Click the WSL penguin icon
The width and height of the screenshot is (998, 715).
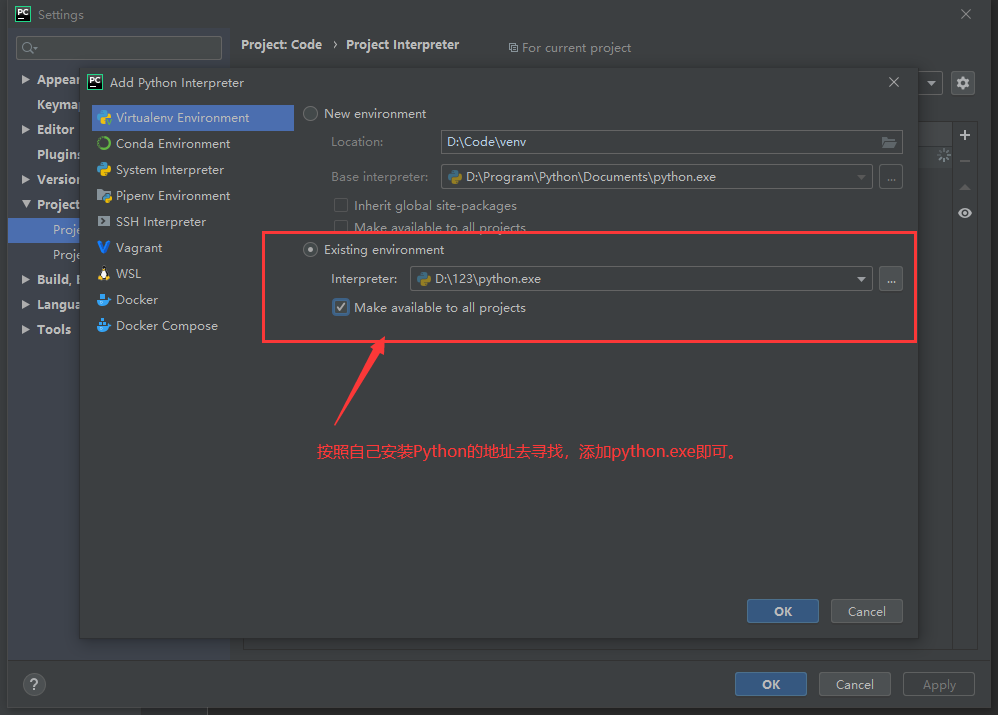tap(104, 274)
